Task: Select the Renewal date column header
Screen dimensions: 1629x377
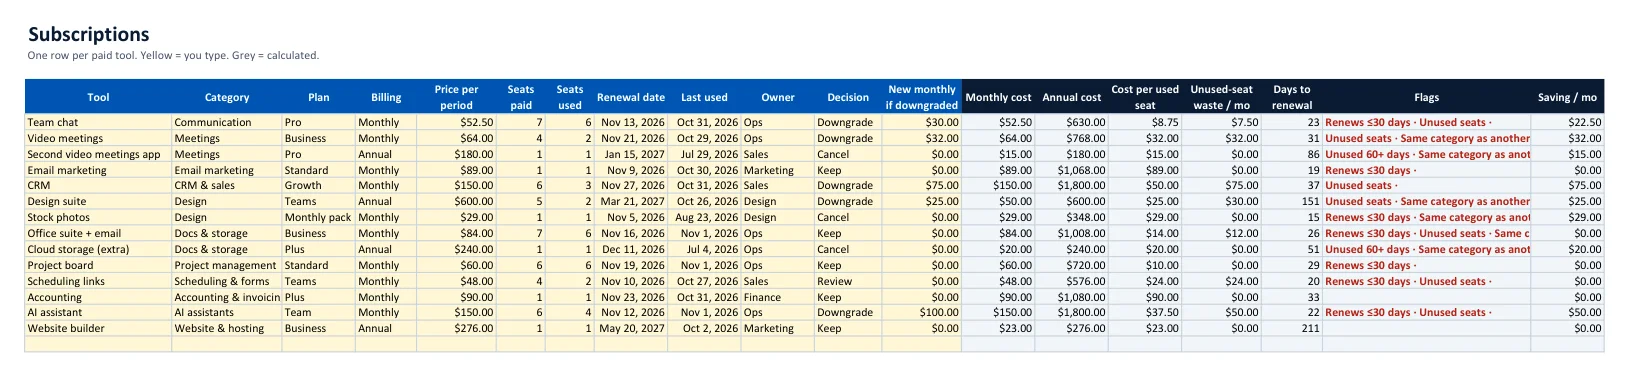Action: click(631, 97)
